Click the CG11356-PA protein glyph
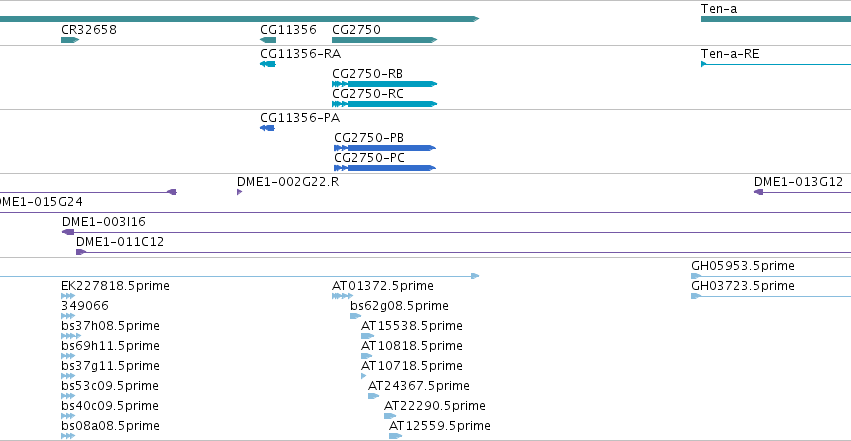The height and width of the screenshot is (441, 851). click(x=267, y=128)
